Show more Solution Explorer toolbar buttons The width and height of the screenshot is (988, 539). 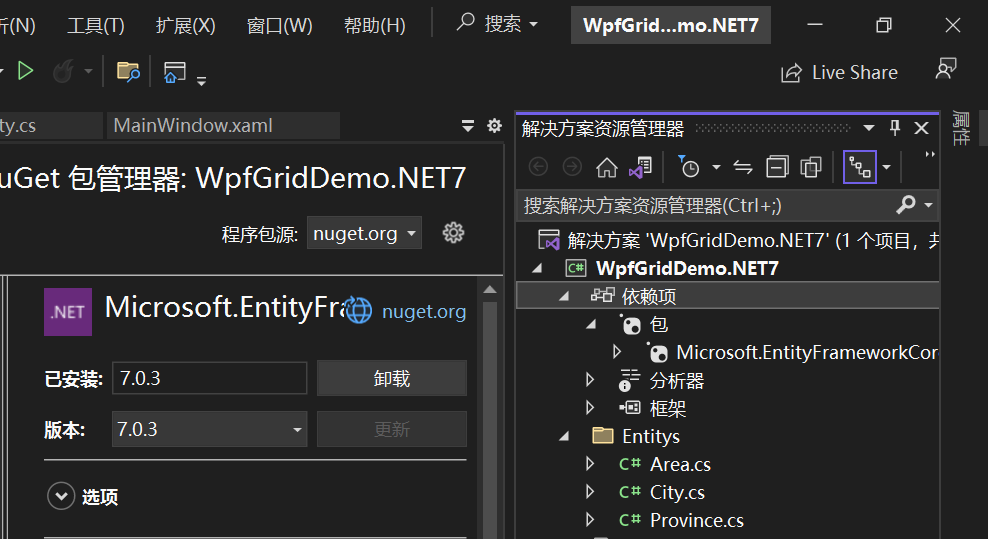[929, 154]
